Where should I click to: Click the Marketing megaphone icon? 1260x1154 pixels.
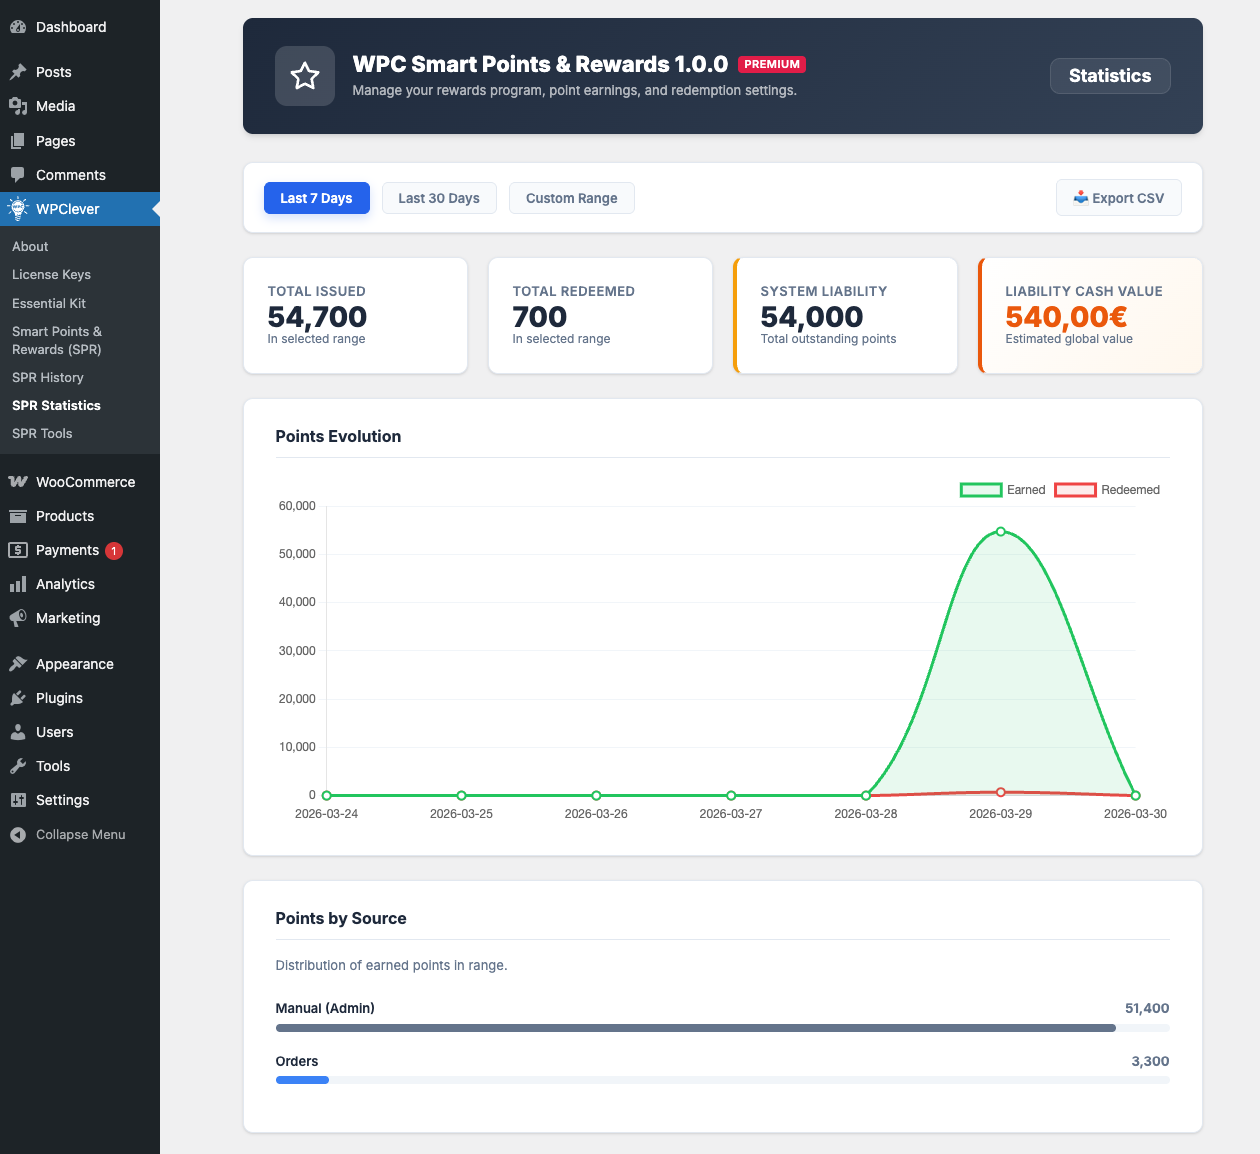[18, 618]
